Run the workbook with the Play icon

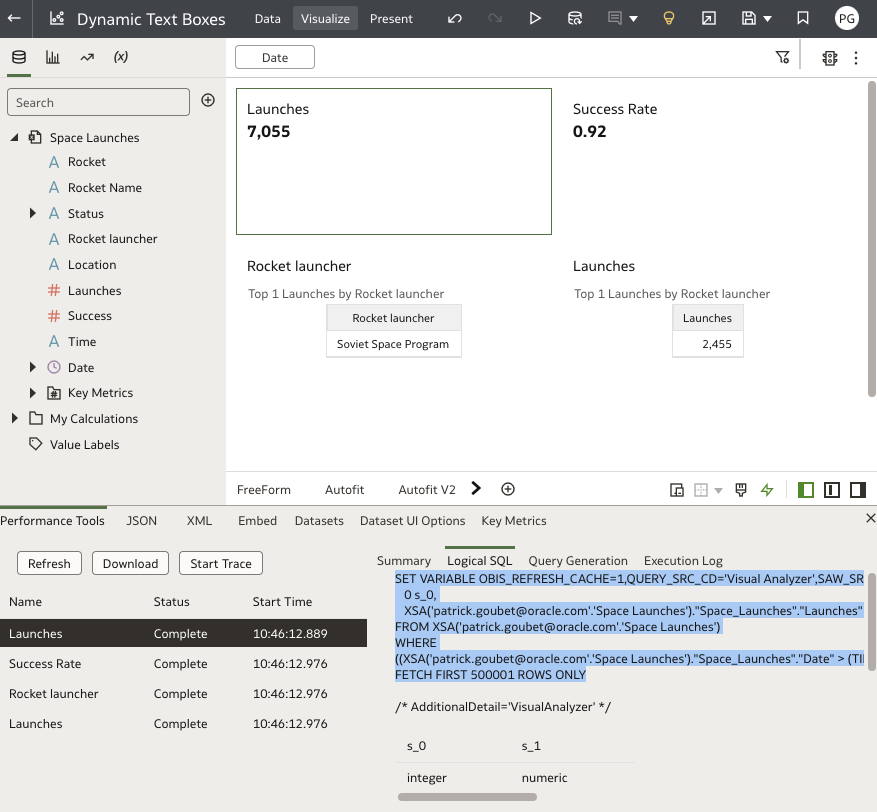coord(535,17)
